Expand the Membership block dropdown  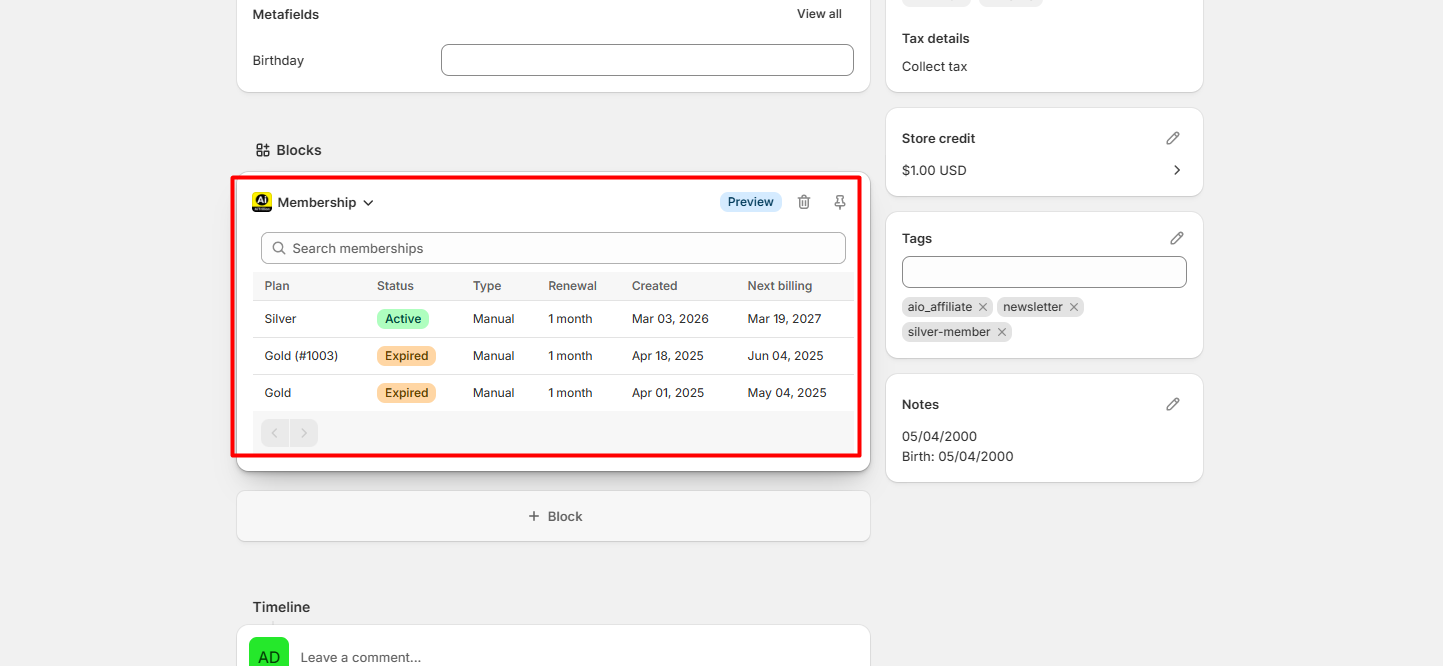click(368, 203)
